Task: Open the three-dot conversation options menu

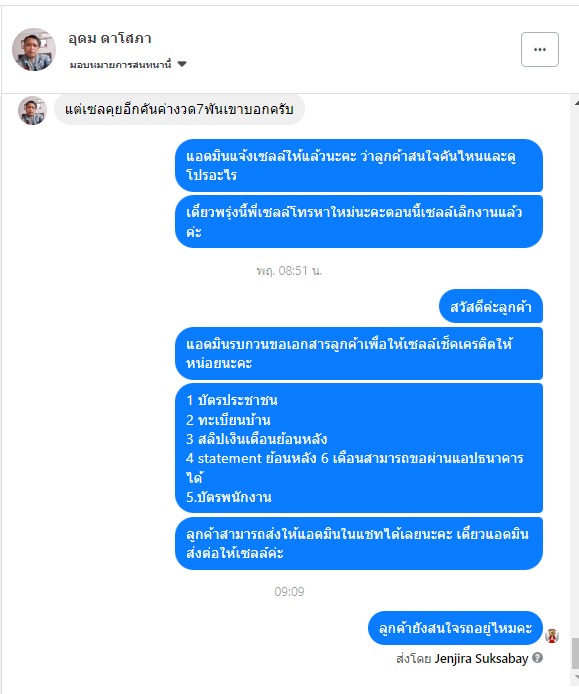Action: tap(540, 50)
